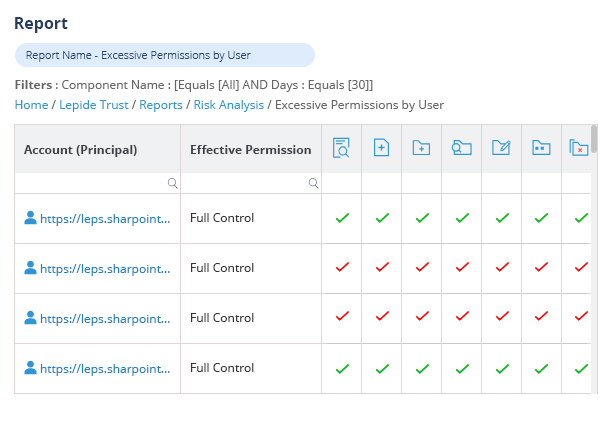Click the add folder column header icon
The width and height of the screenshot is (612, 430).
click(x=421, y=149)
